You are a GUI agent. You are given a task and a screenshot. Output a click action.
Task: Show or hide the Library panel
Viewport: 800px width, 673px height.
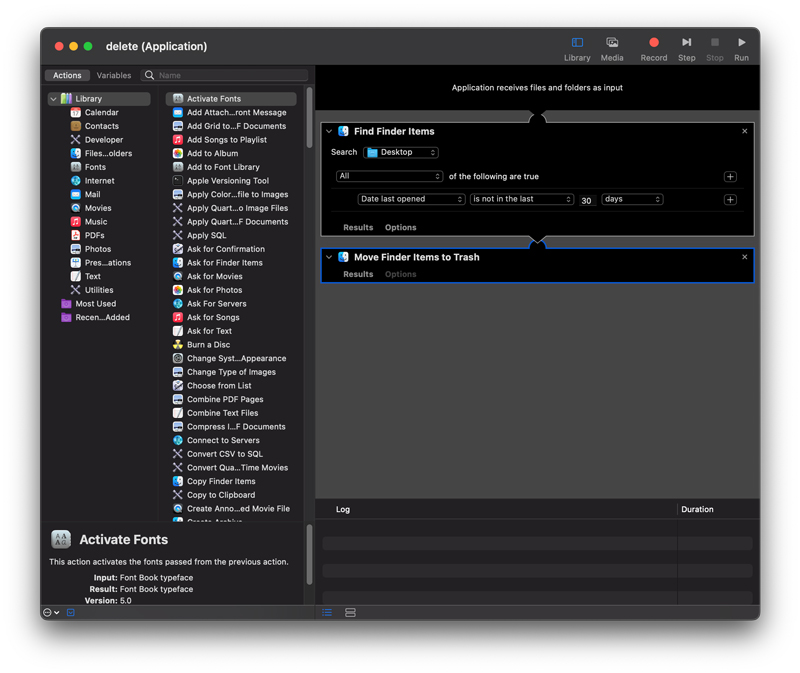(x=577, y=49)
